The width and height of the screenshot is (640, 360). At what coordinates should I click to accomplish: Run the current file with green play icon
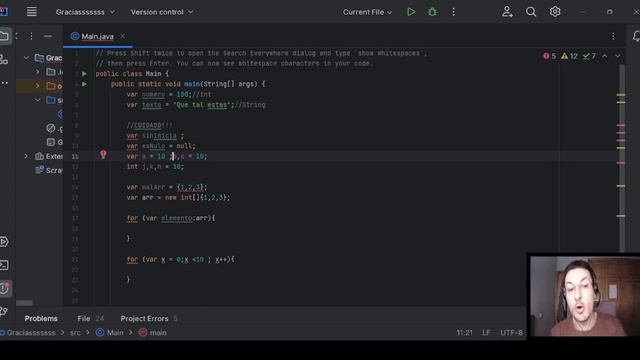411,12
